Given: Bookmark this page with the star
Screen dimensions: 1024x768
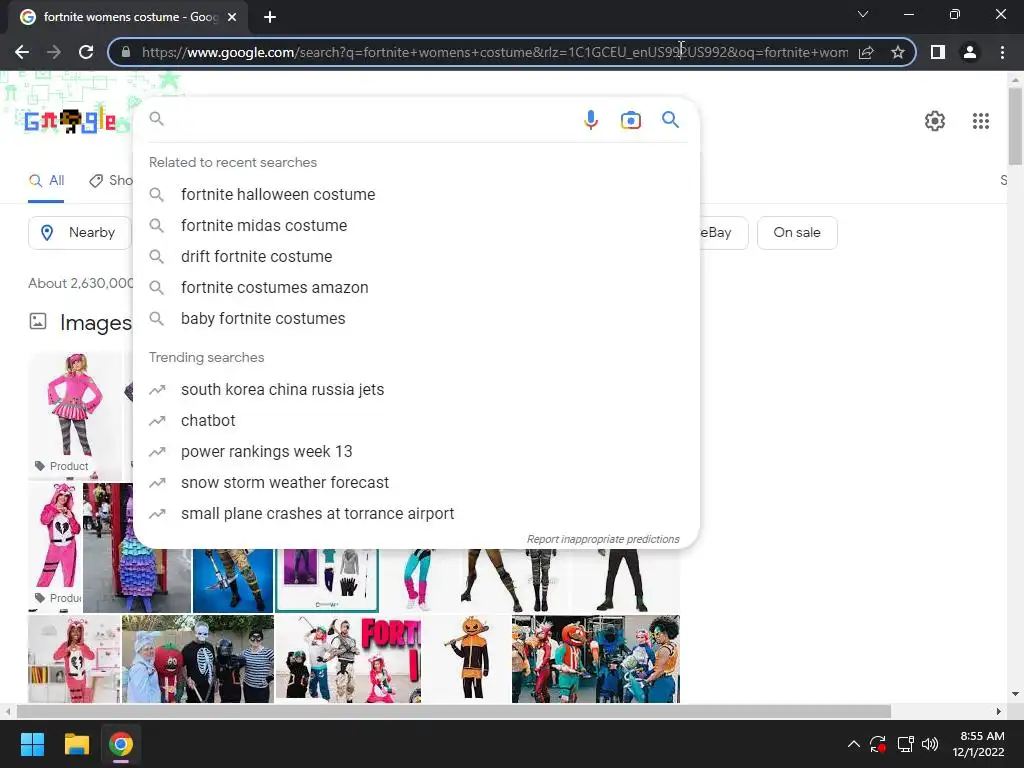Looking at the screenshot, I should pyautogui.click(x=898, y=52).
